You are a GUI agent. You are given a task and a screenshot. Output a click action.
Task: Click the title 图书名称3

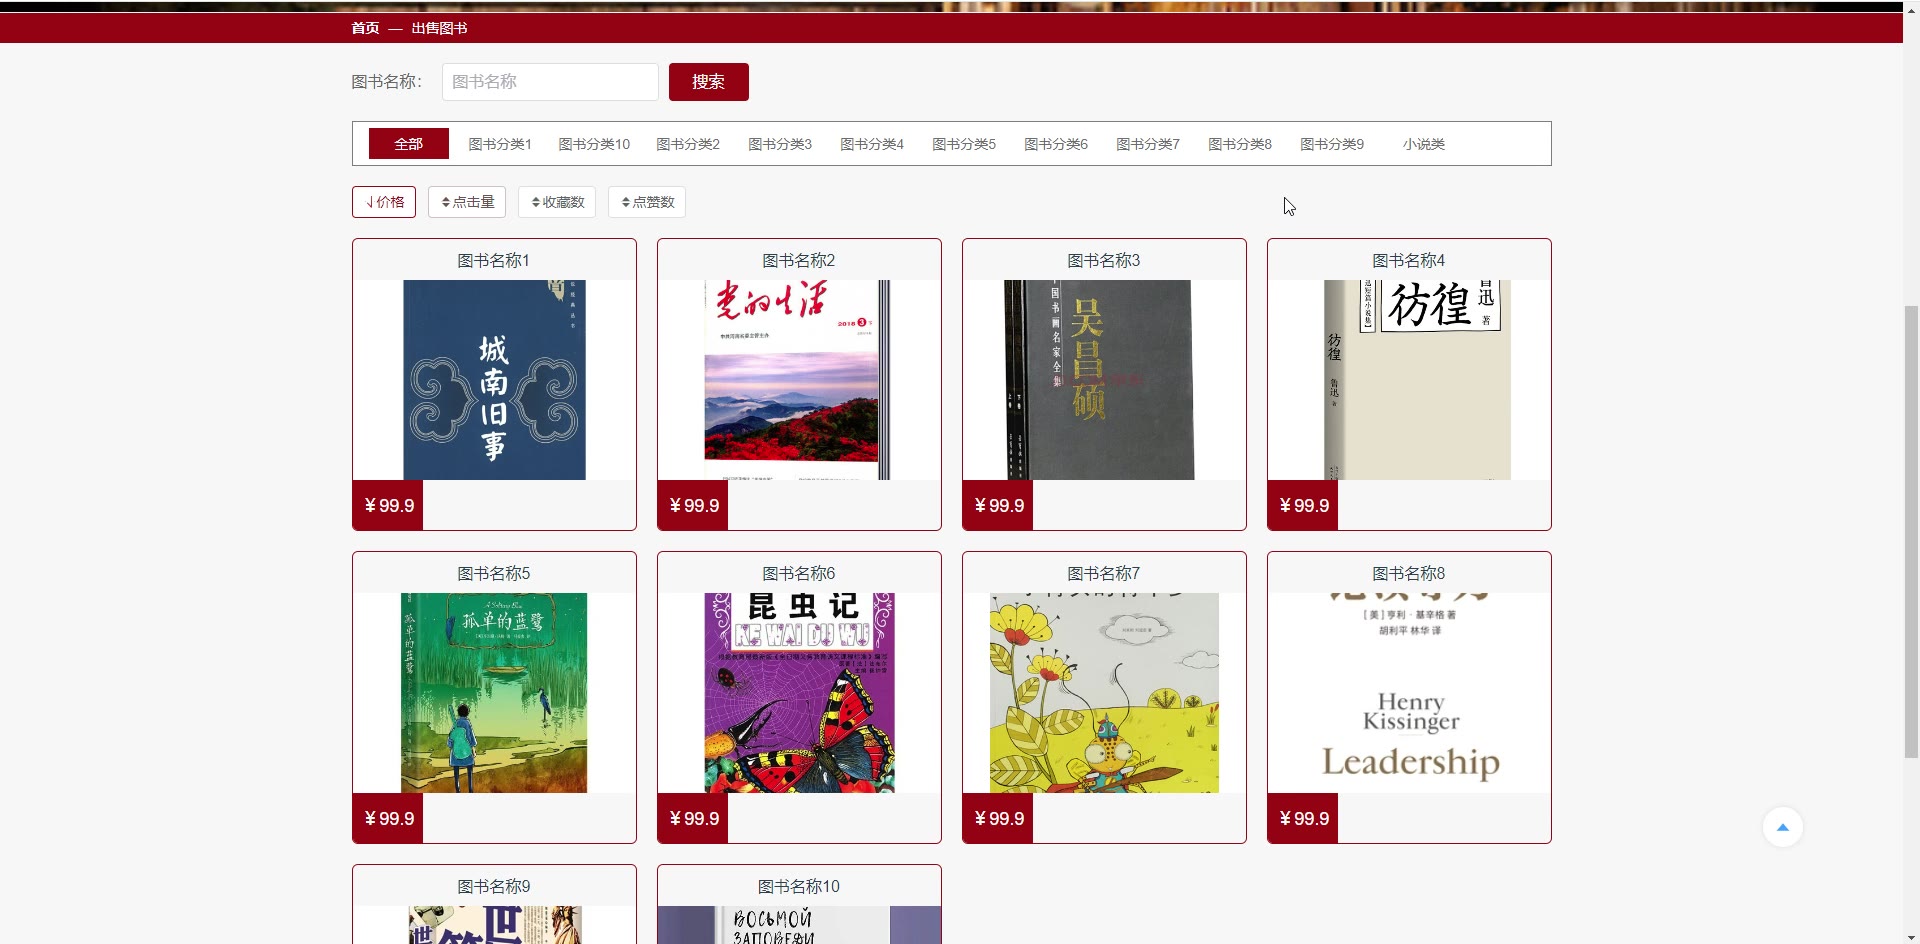click(1104, 261)
